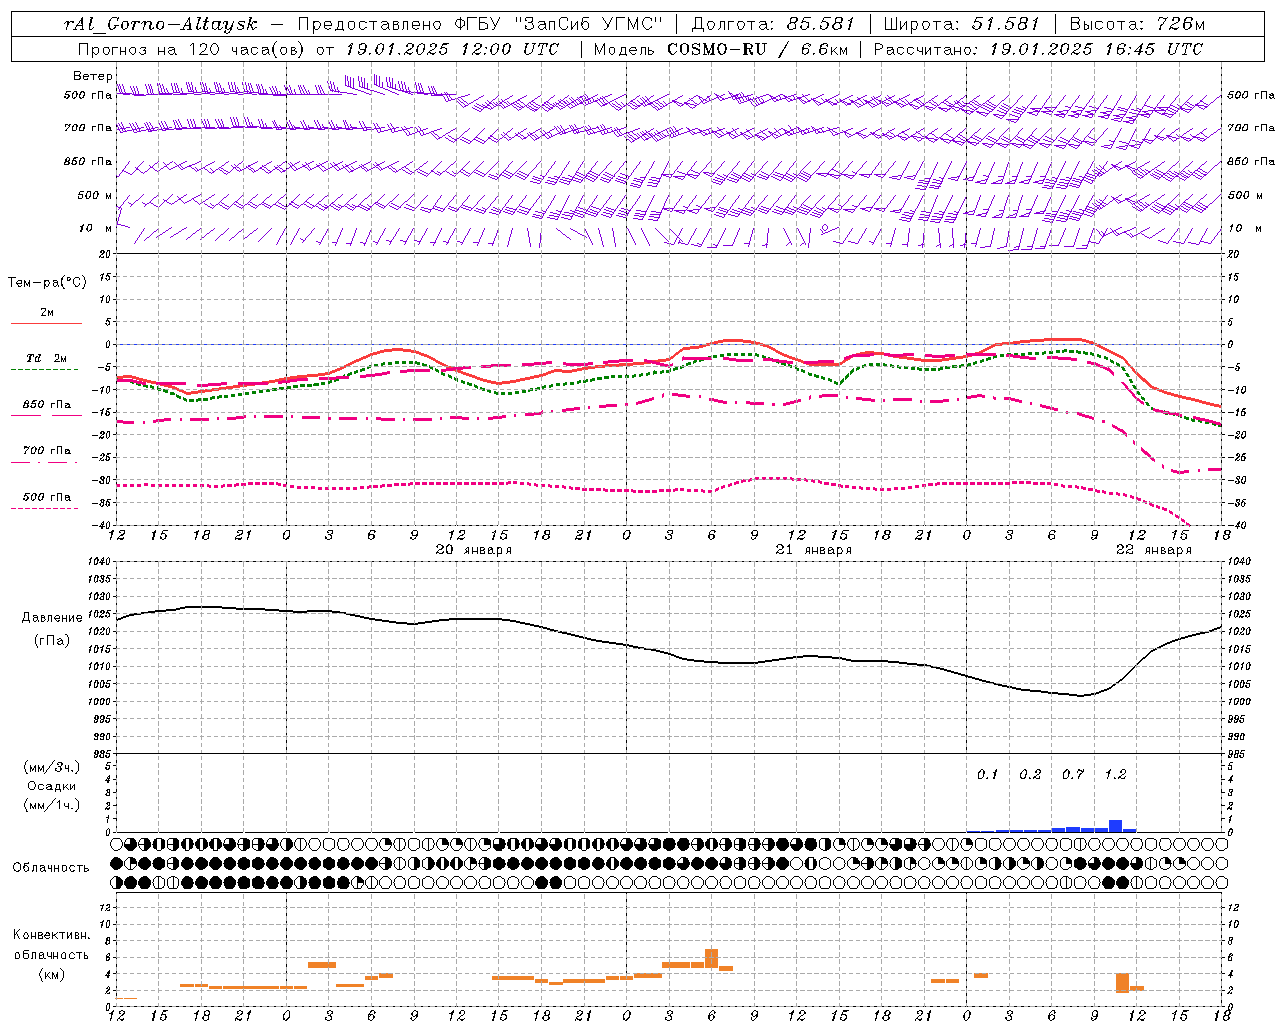Click the 500 м wind level label on left
The image size is (1280, 1024).
[95, 195]
